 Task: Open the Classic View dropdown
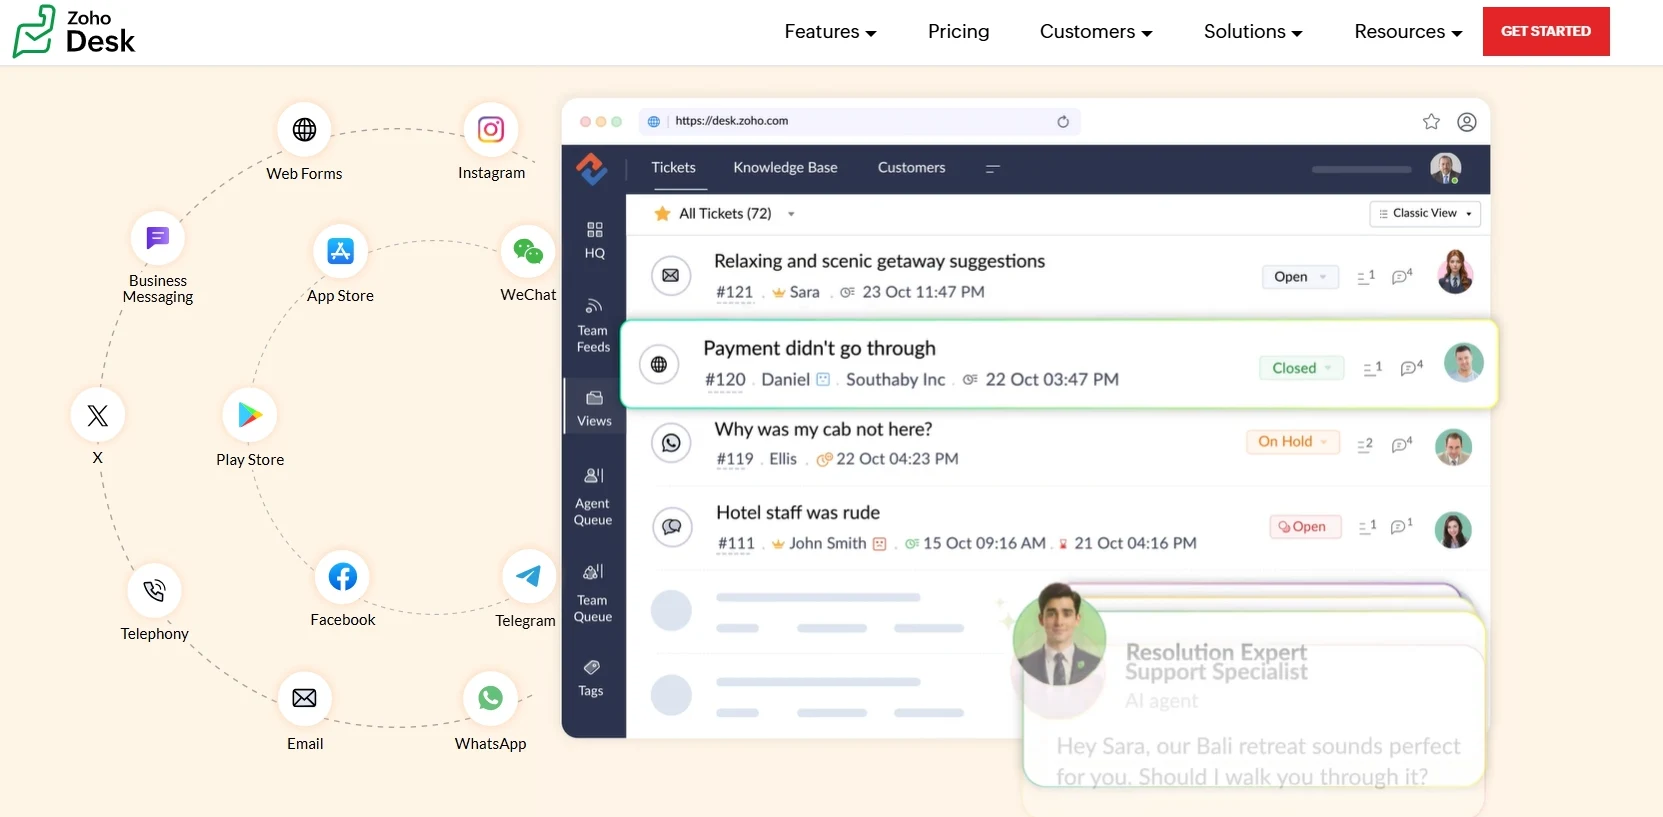(1425, 214)
